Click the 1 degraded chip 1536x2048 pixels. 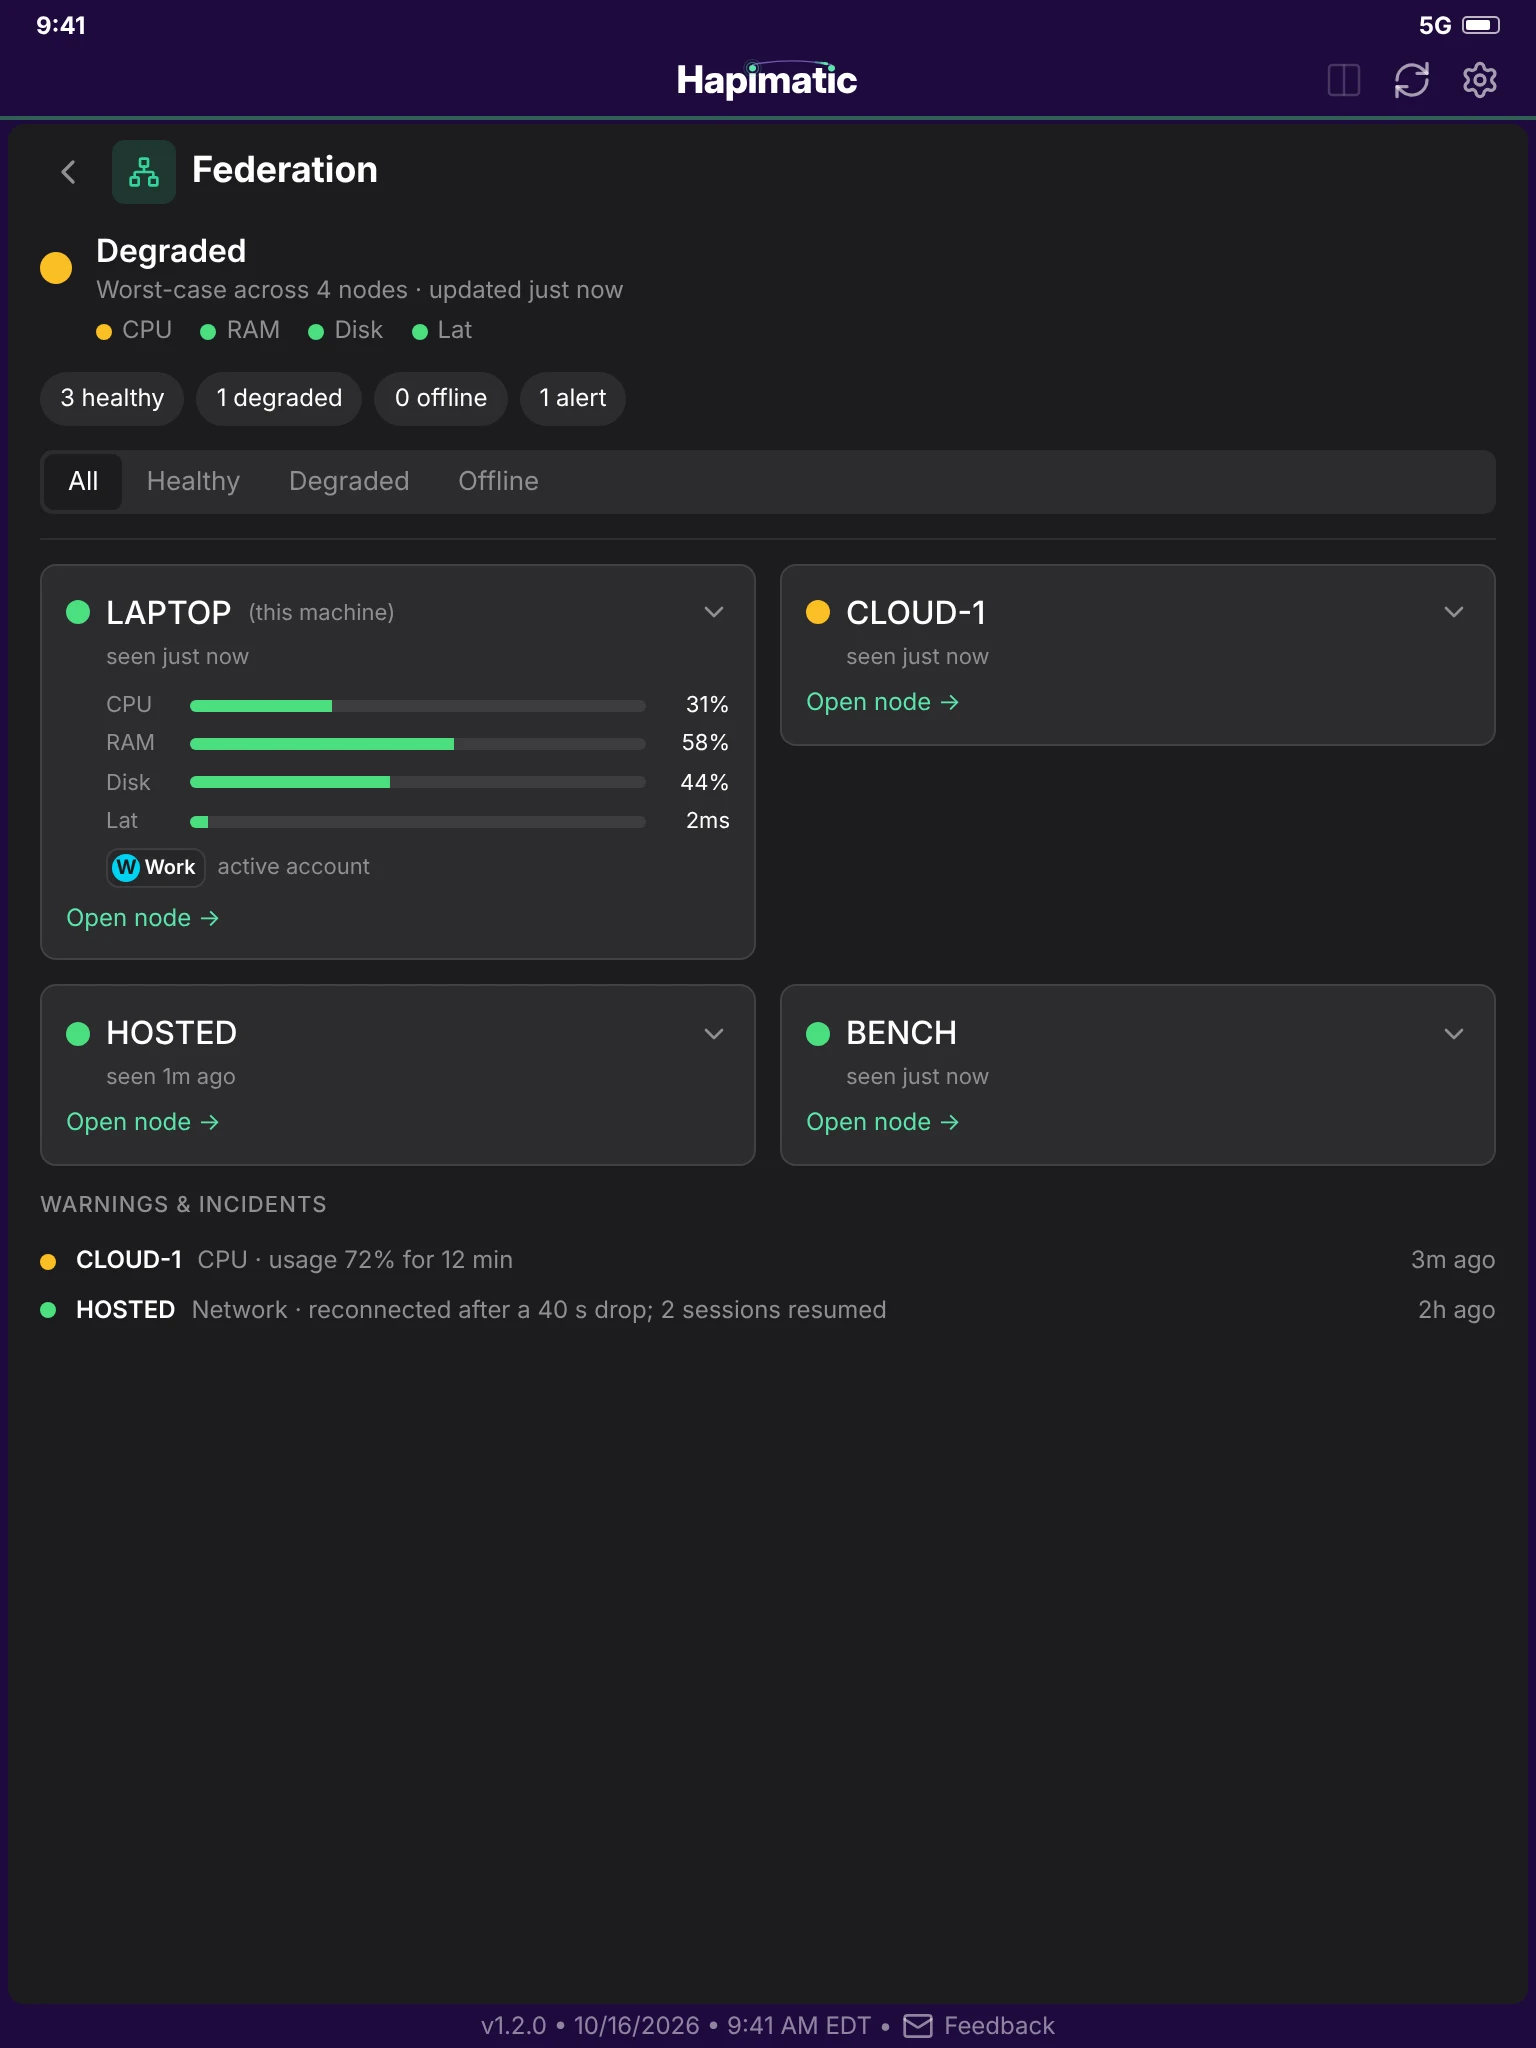(279, 398)
